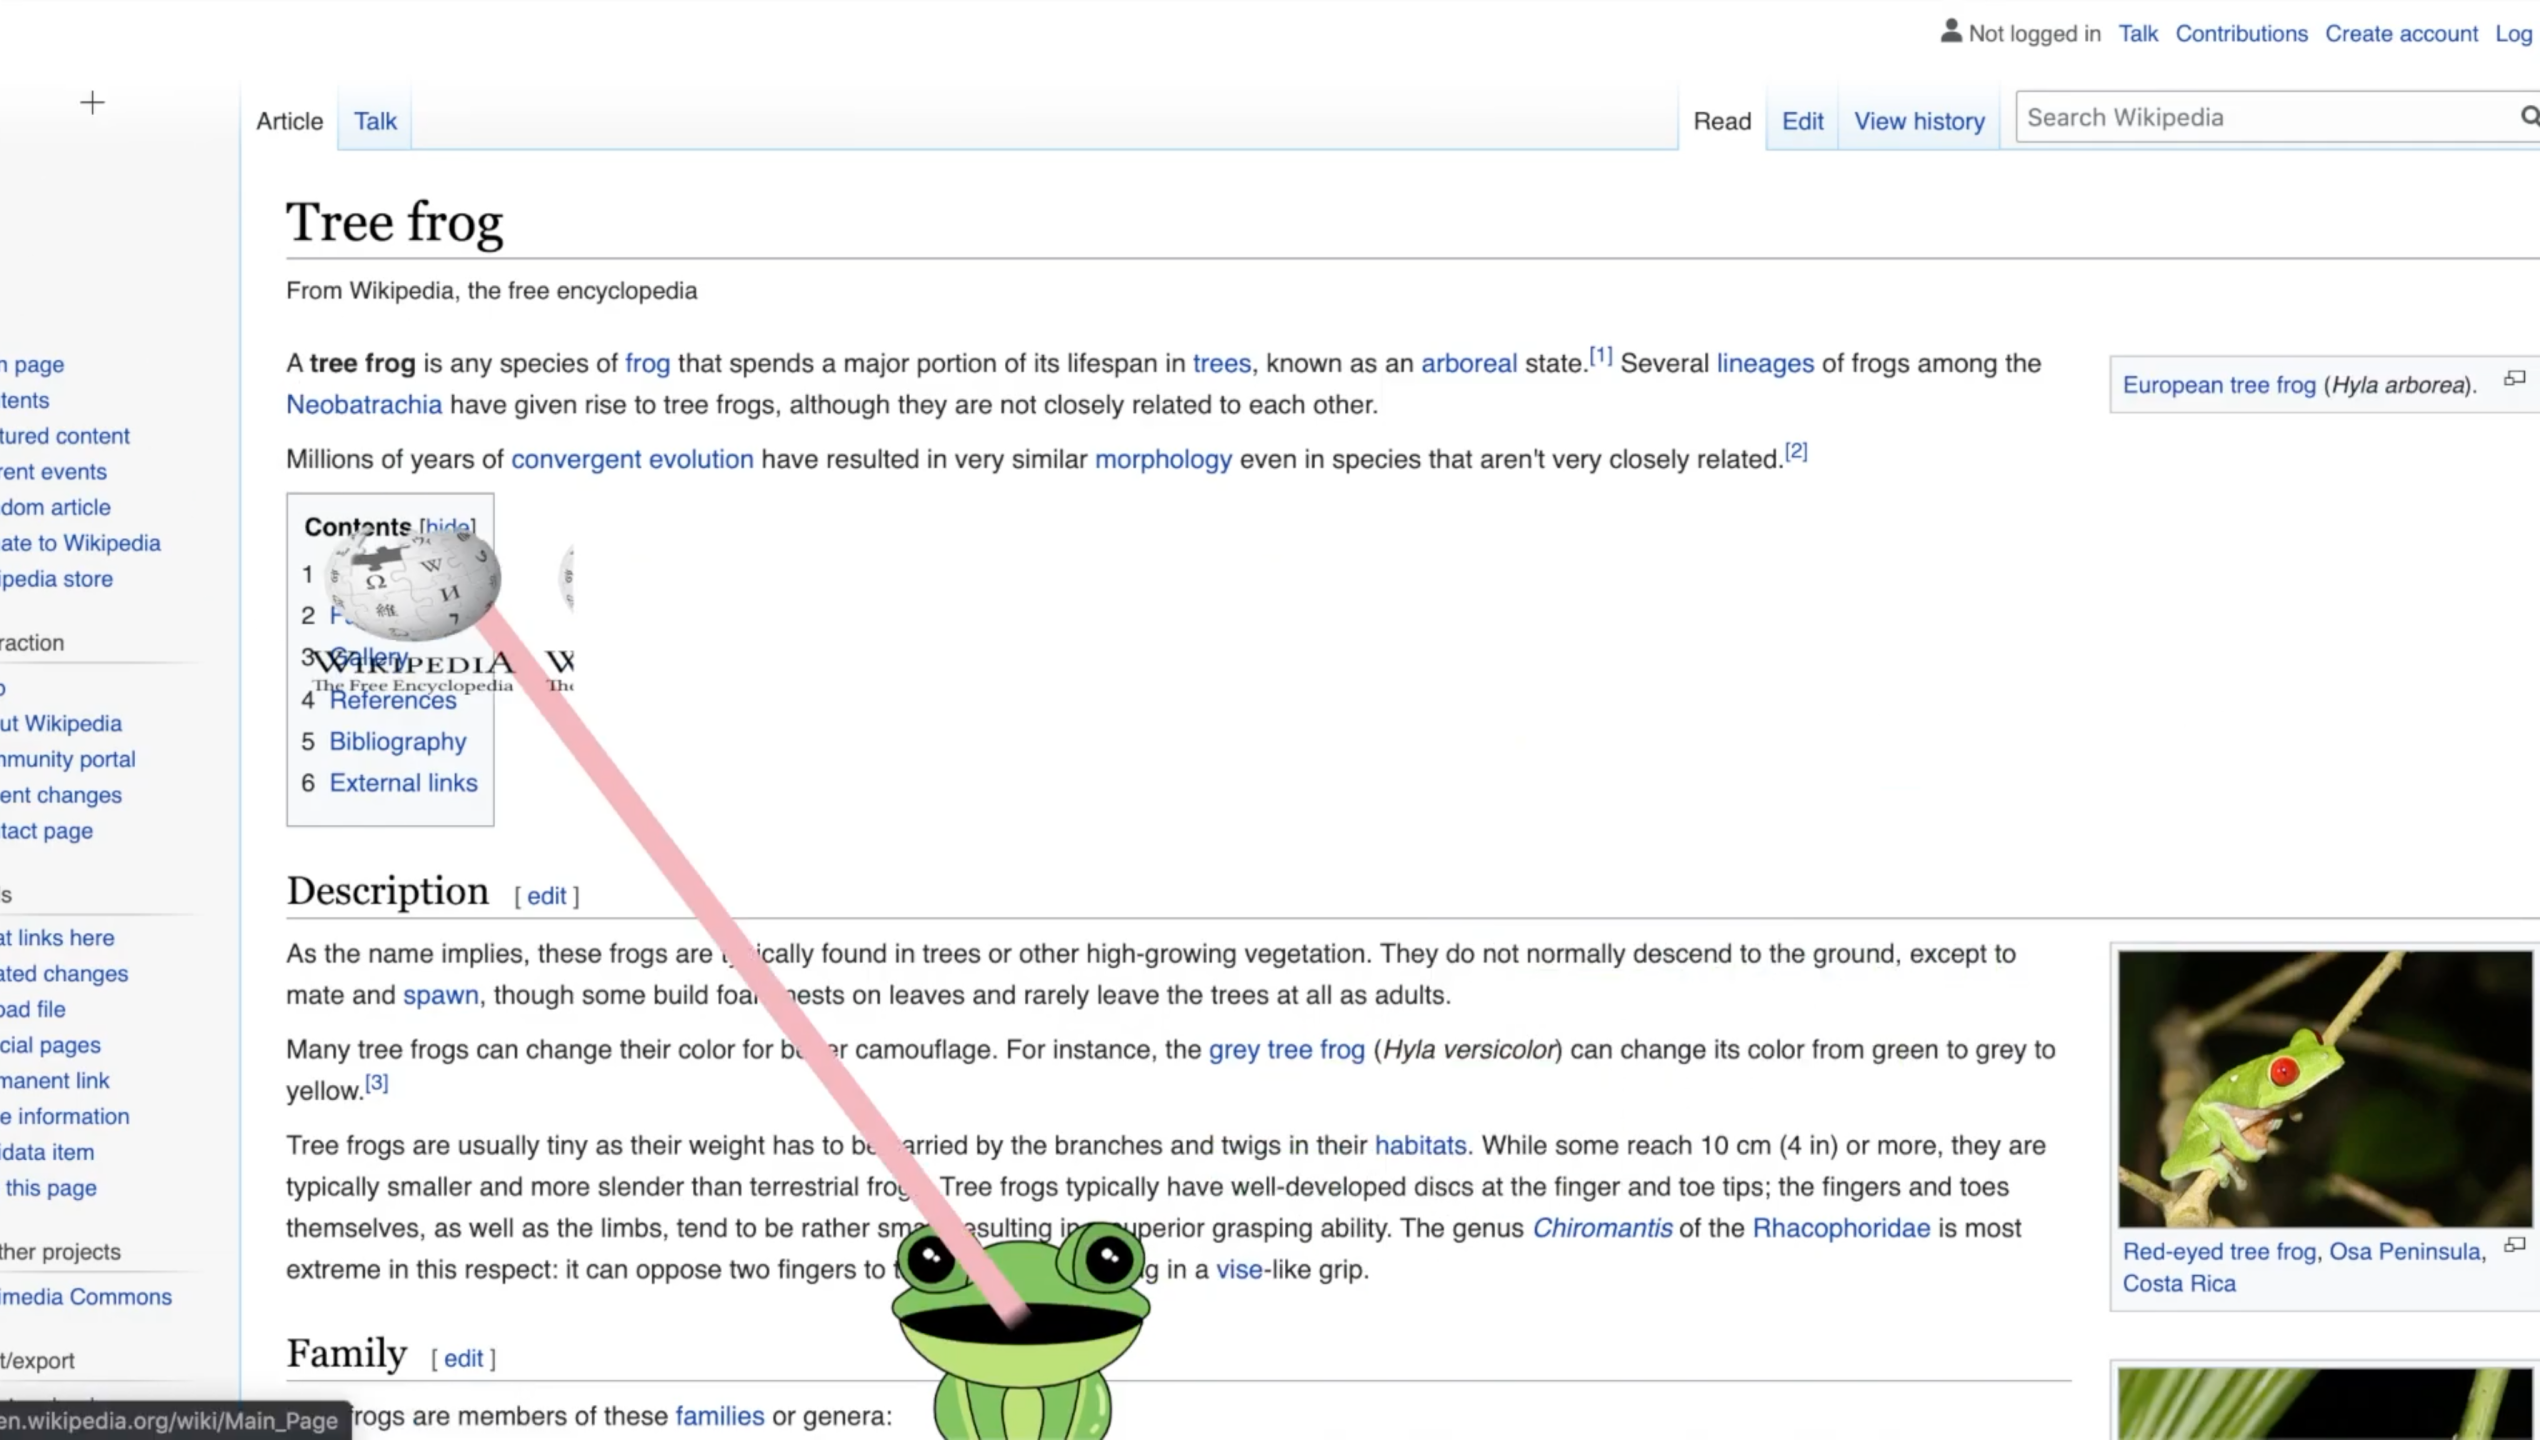This screenshot has width=2540, height=1440.
Task: Open citation reference number 3
Action: pos(376,1083)
